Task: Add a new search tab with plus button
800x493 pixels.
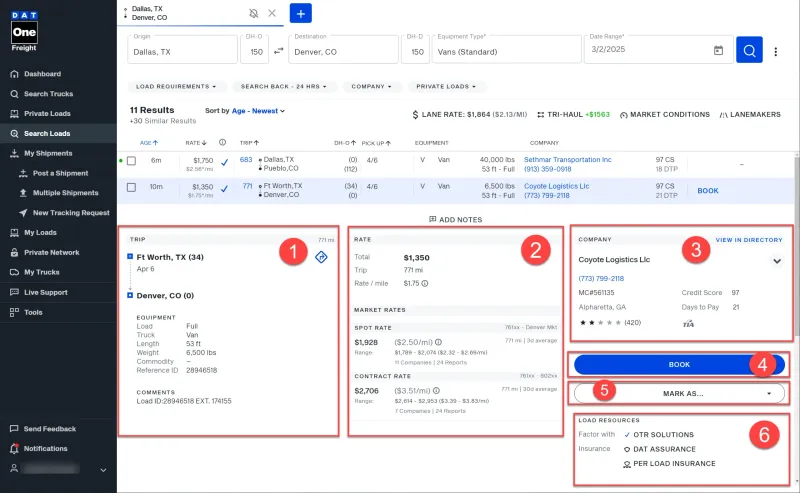Action: [301, 13]
